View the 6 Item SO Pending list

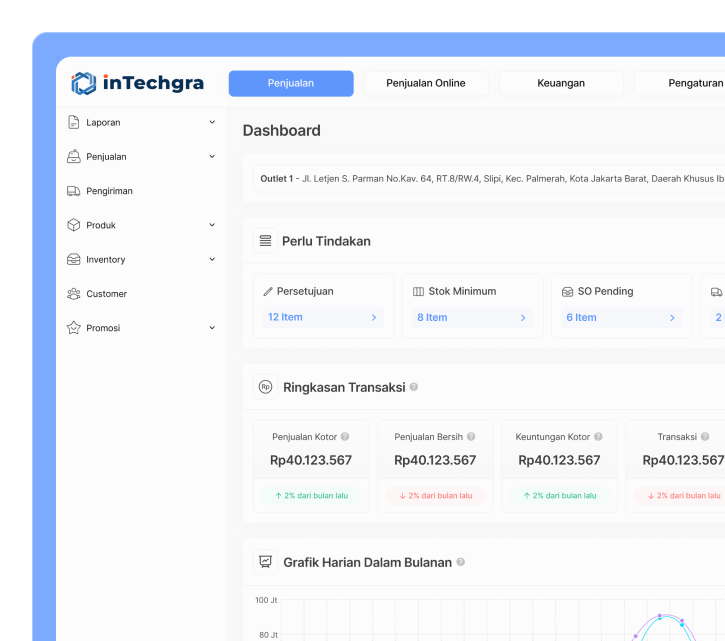620,317
